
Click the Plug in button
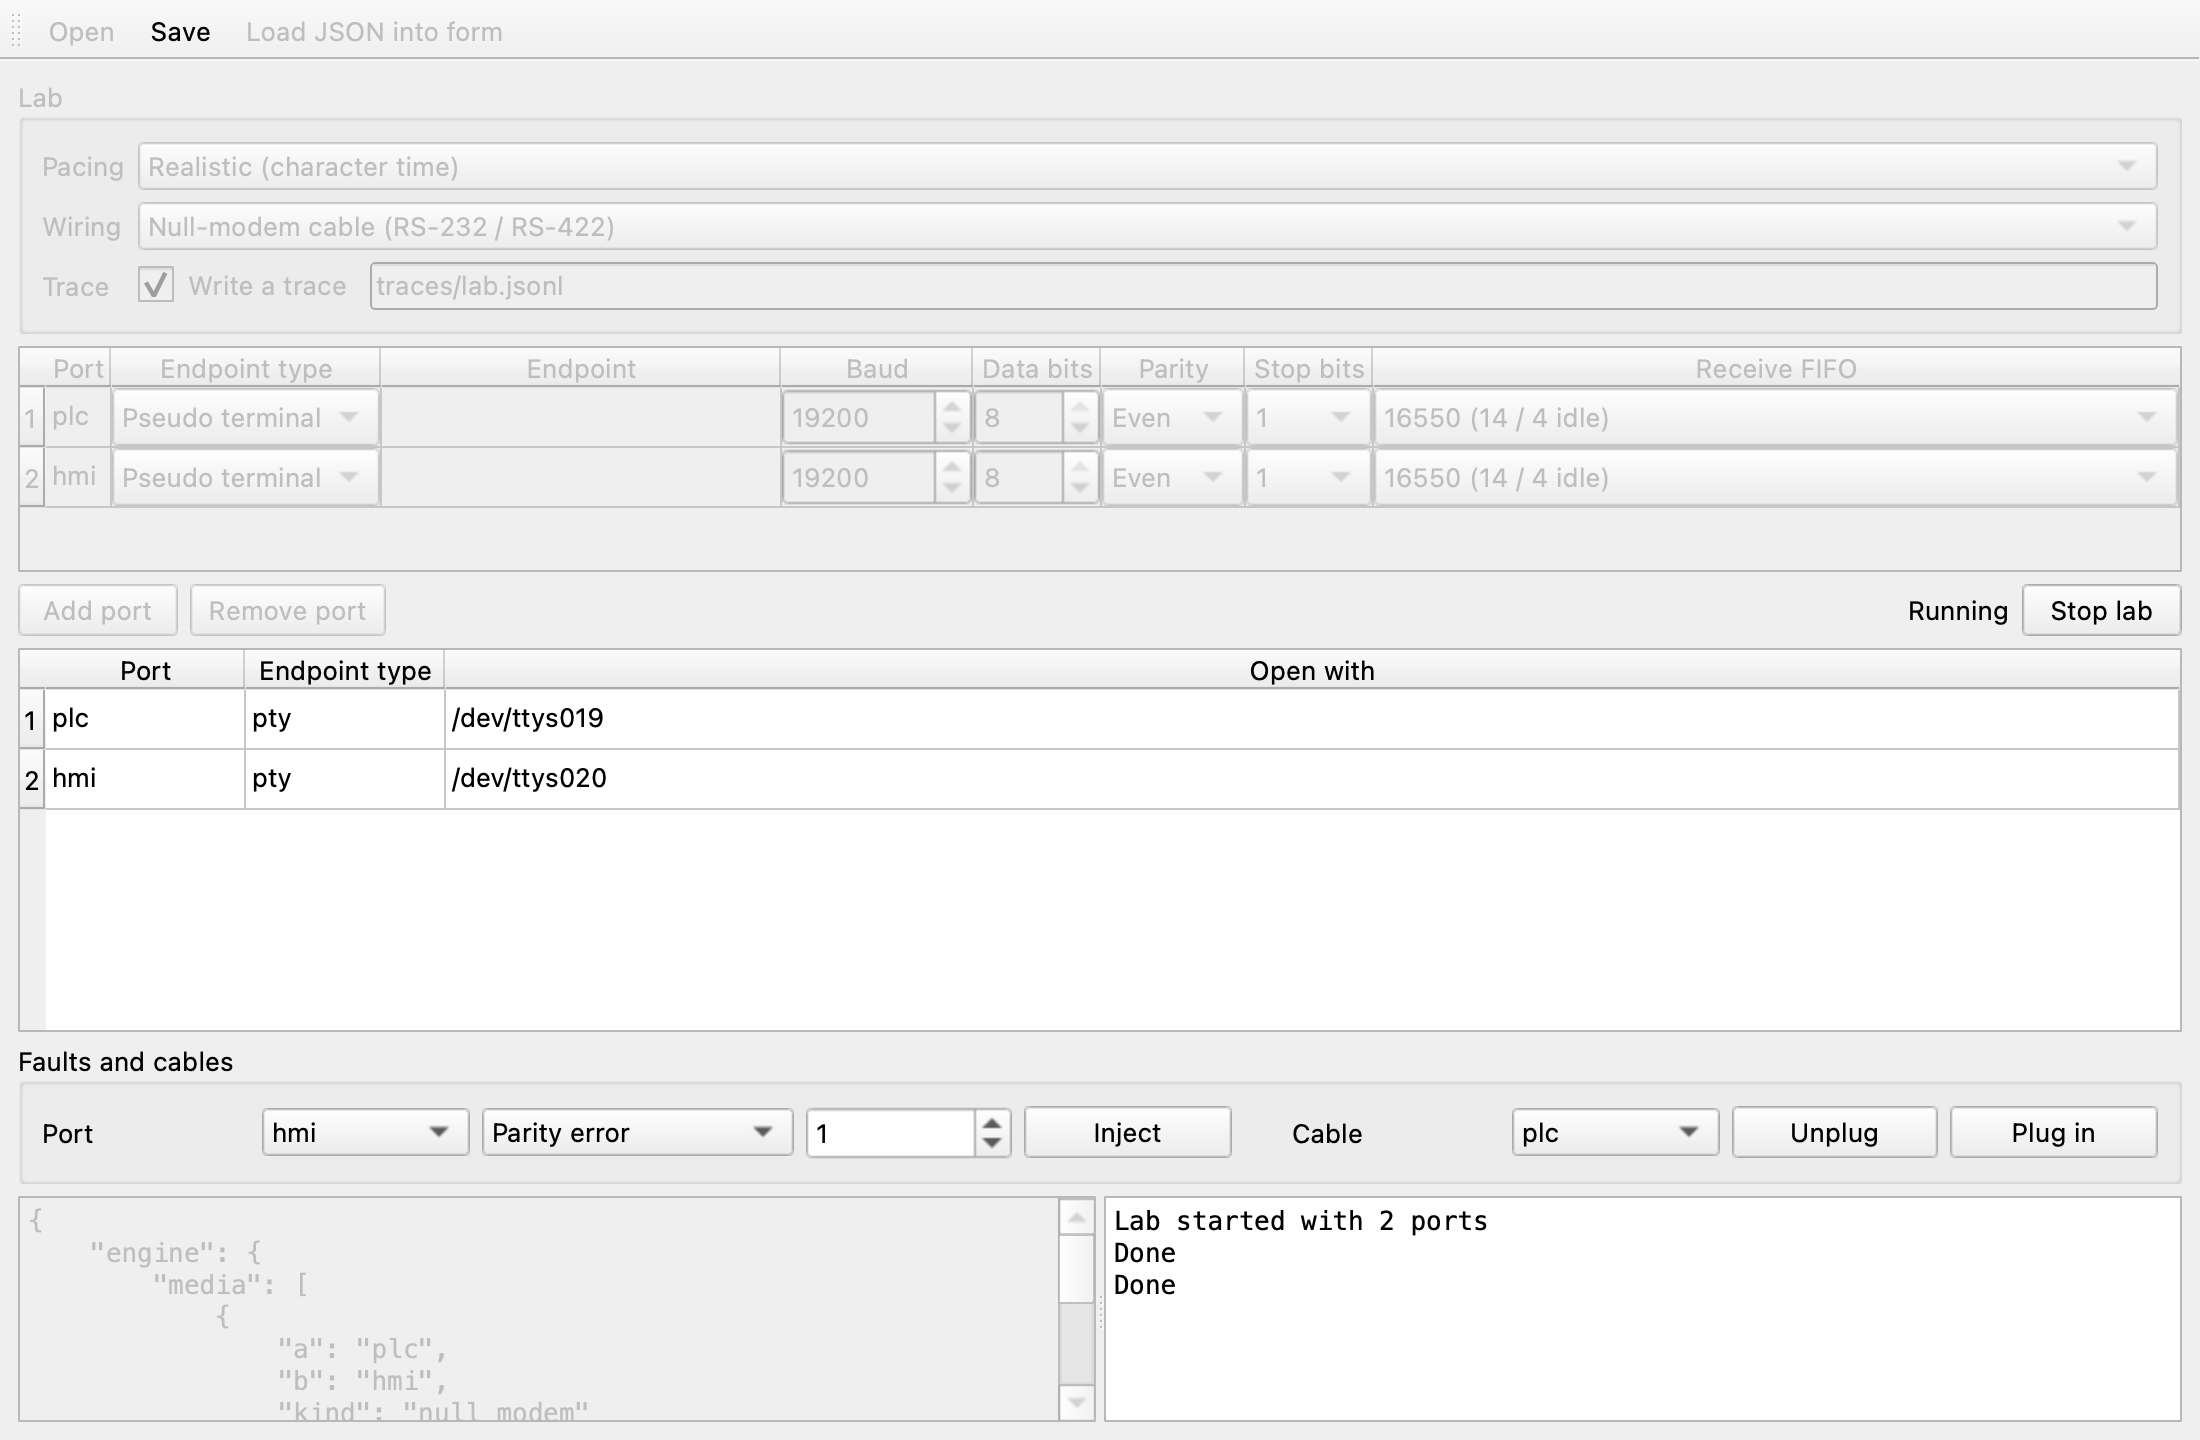coord(2053,1133)
